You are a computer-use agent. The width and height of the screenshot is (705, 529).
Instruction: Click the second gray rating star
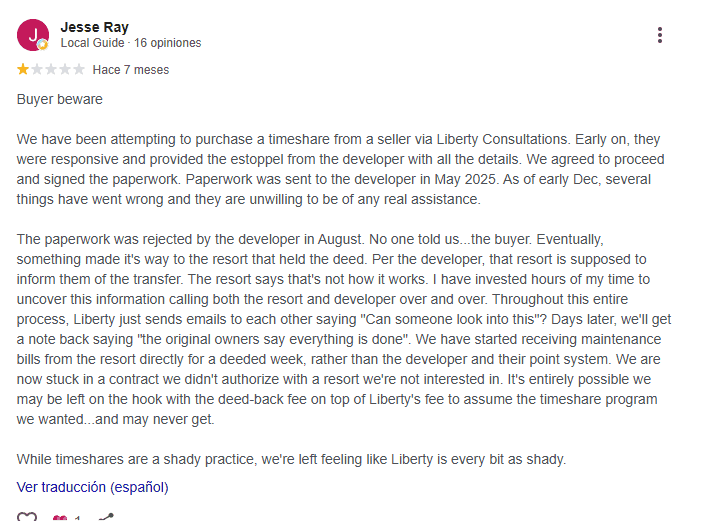pyautogui.click(x=37, y=70)
